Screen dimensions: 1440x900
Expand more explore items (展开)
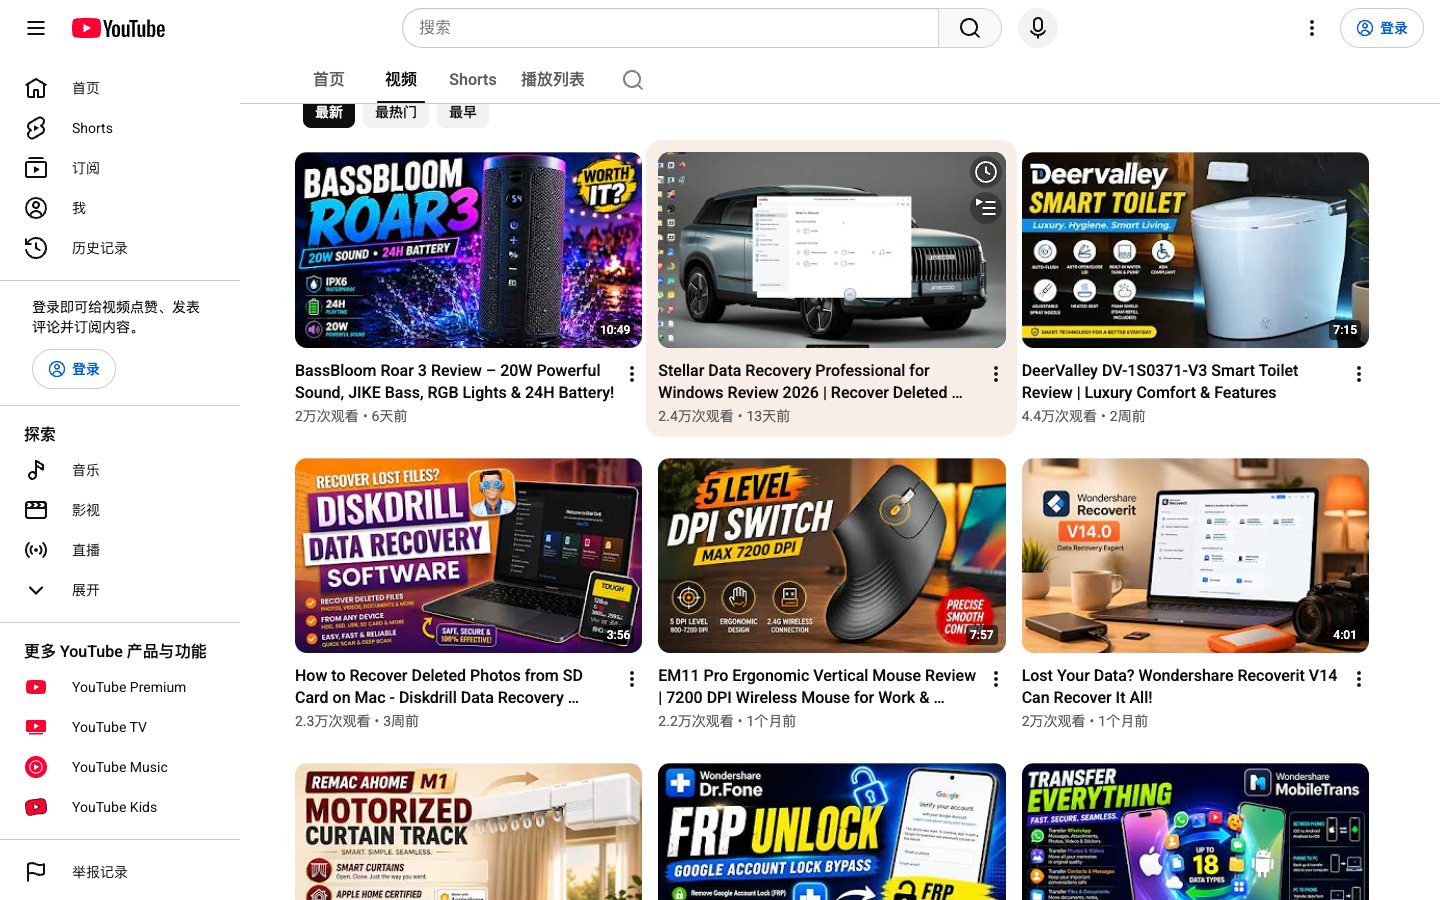(x=120, y=590)
